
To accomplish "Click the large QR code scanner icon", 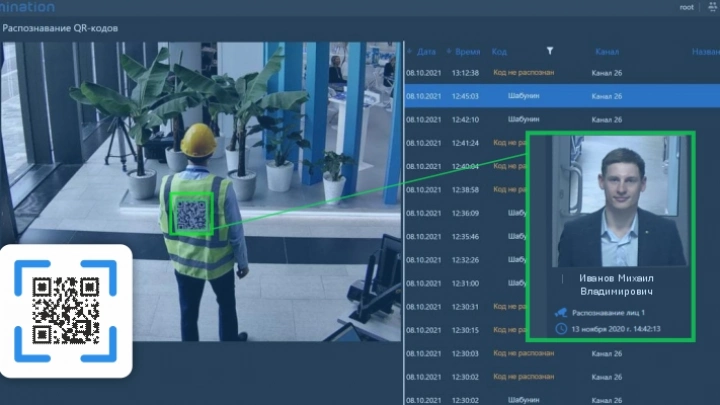I will 66,311.
